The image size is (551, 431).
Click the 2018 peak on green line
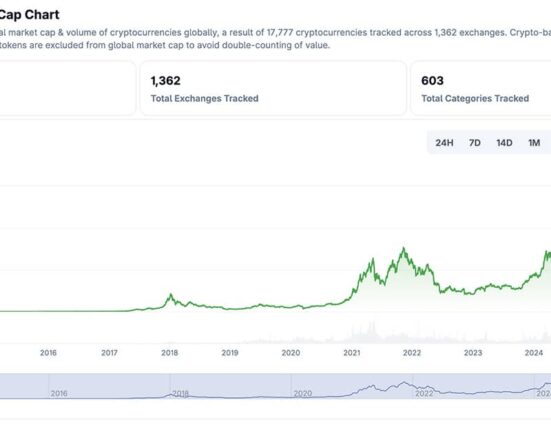pyautogui.click(x=171, y=295)
